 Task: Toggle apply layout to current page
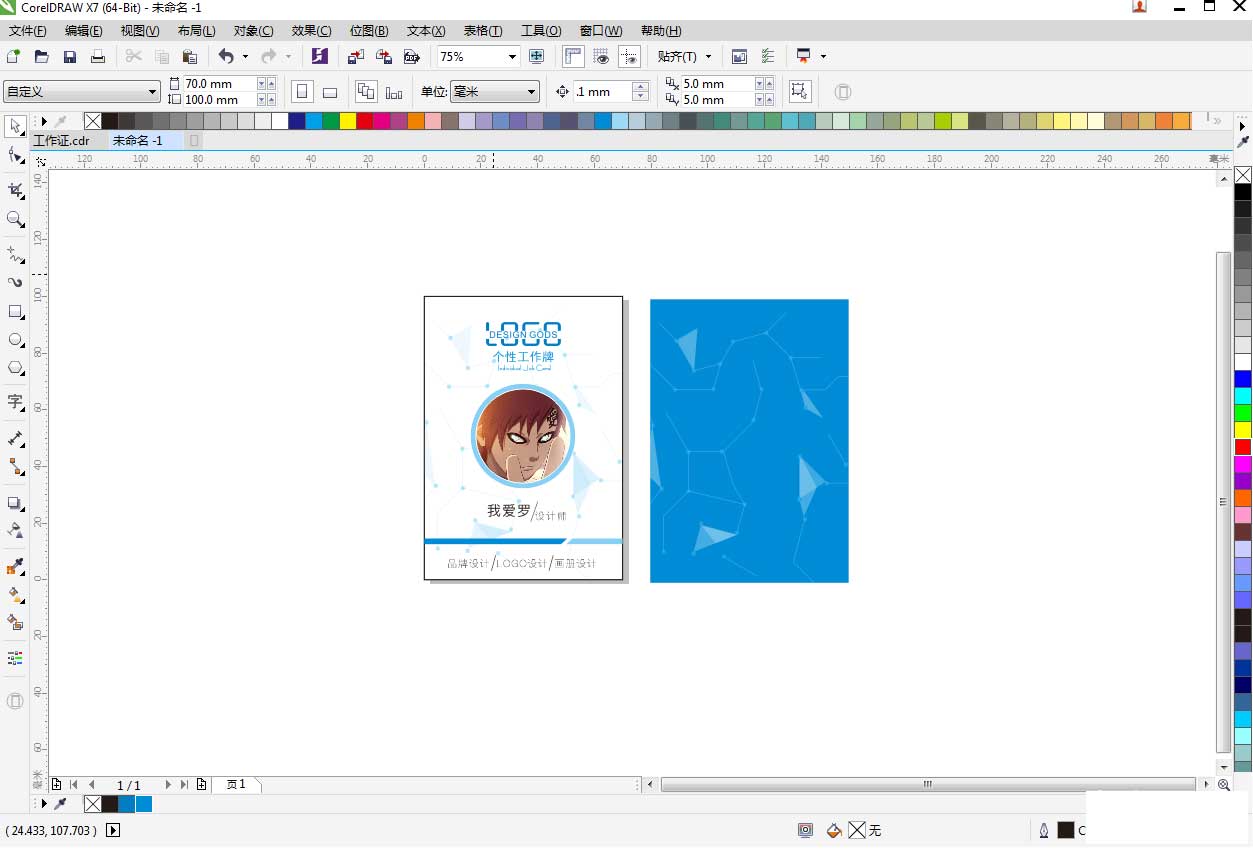point(394,92)
